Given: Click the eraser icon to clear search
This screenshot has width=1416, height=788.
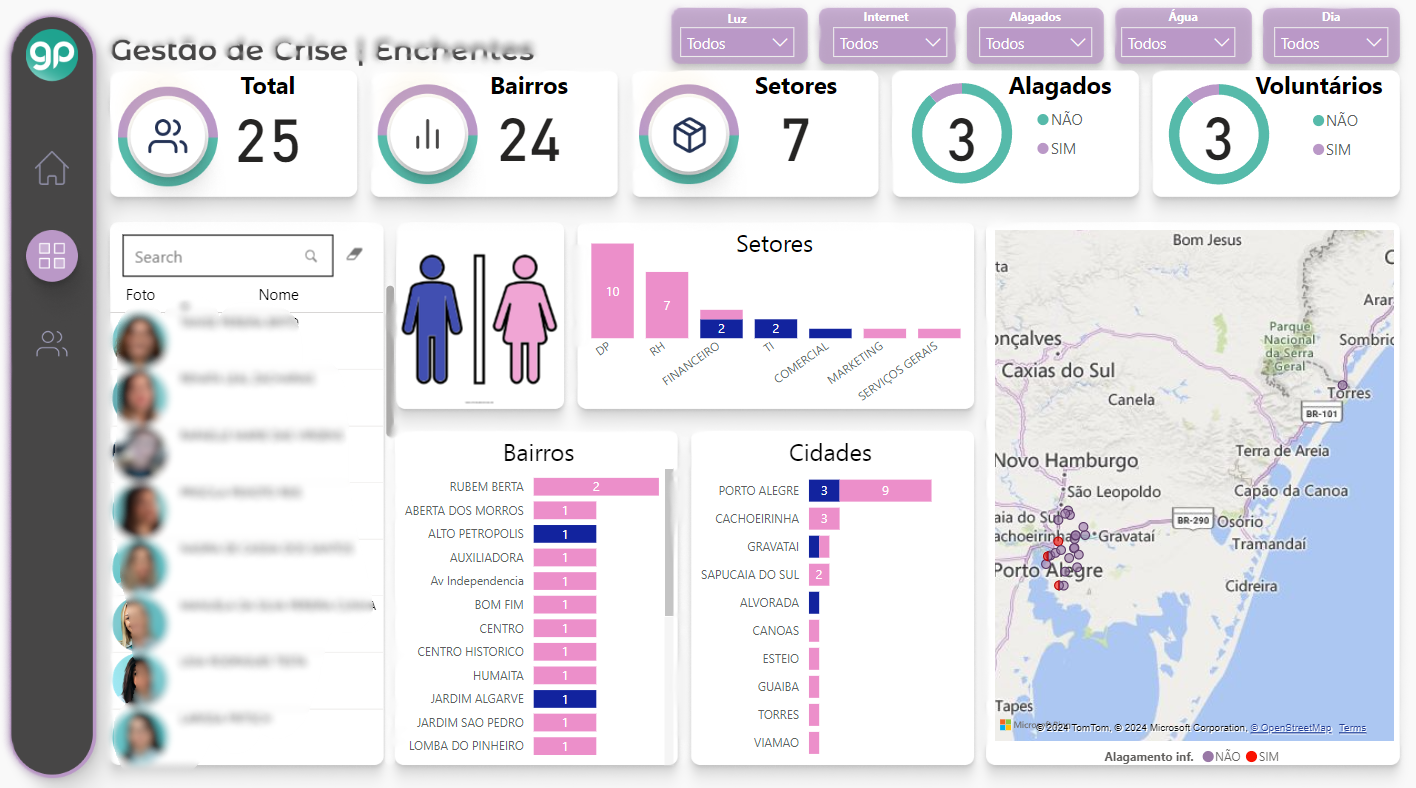Looking at the screenshot, I should 353,255.
